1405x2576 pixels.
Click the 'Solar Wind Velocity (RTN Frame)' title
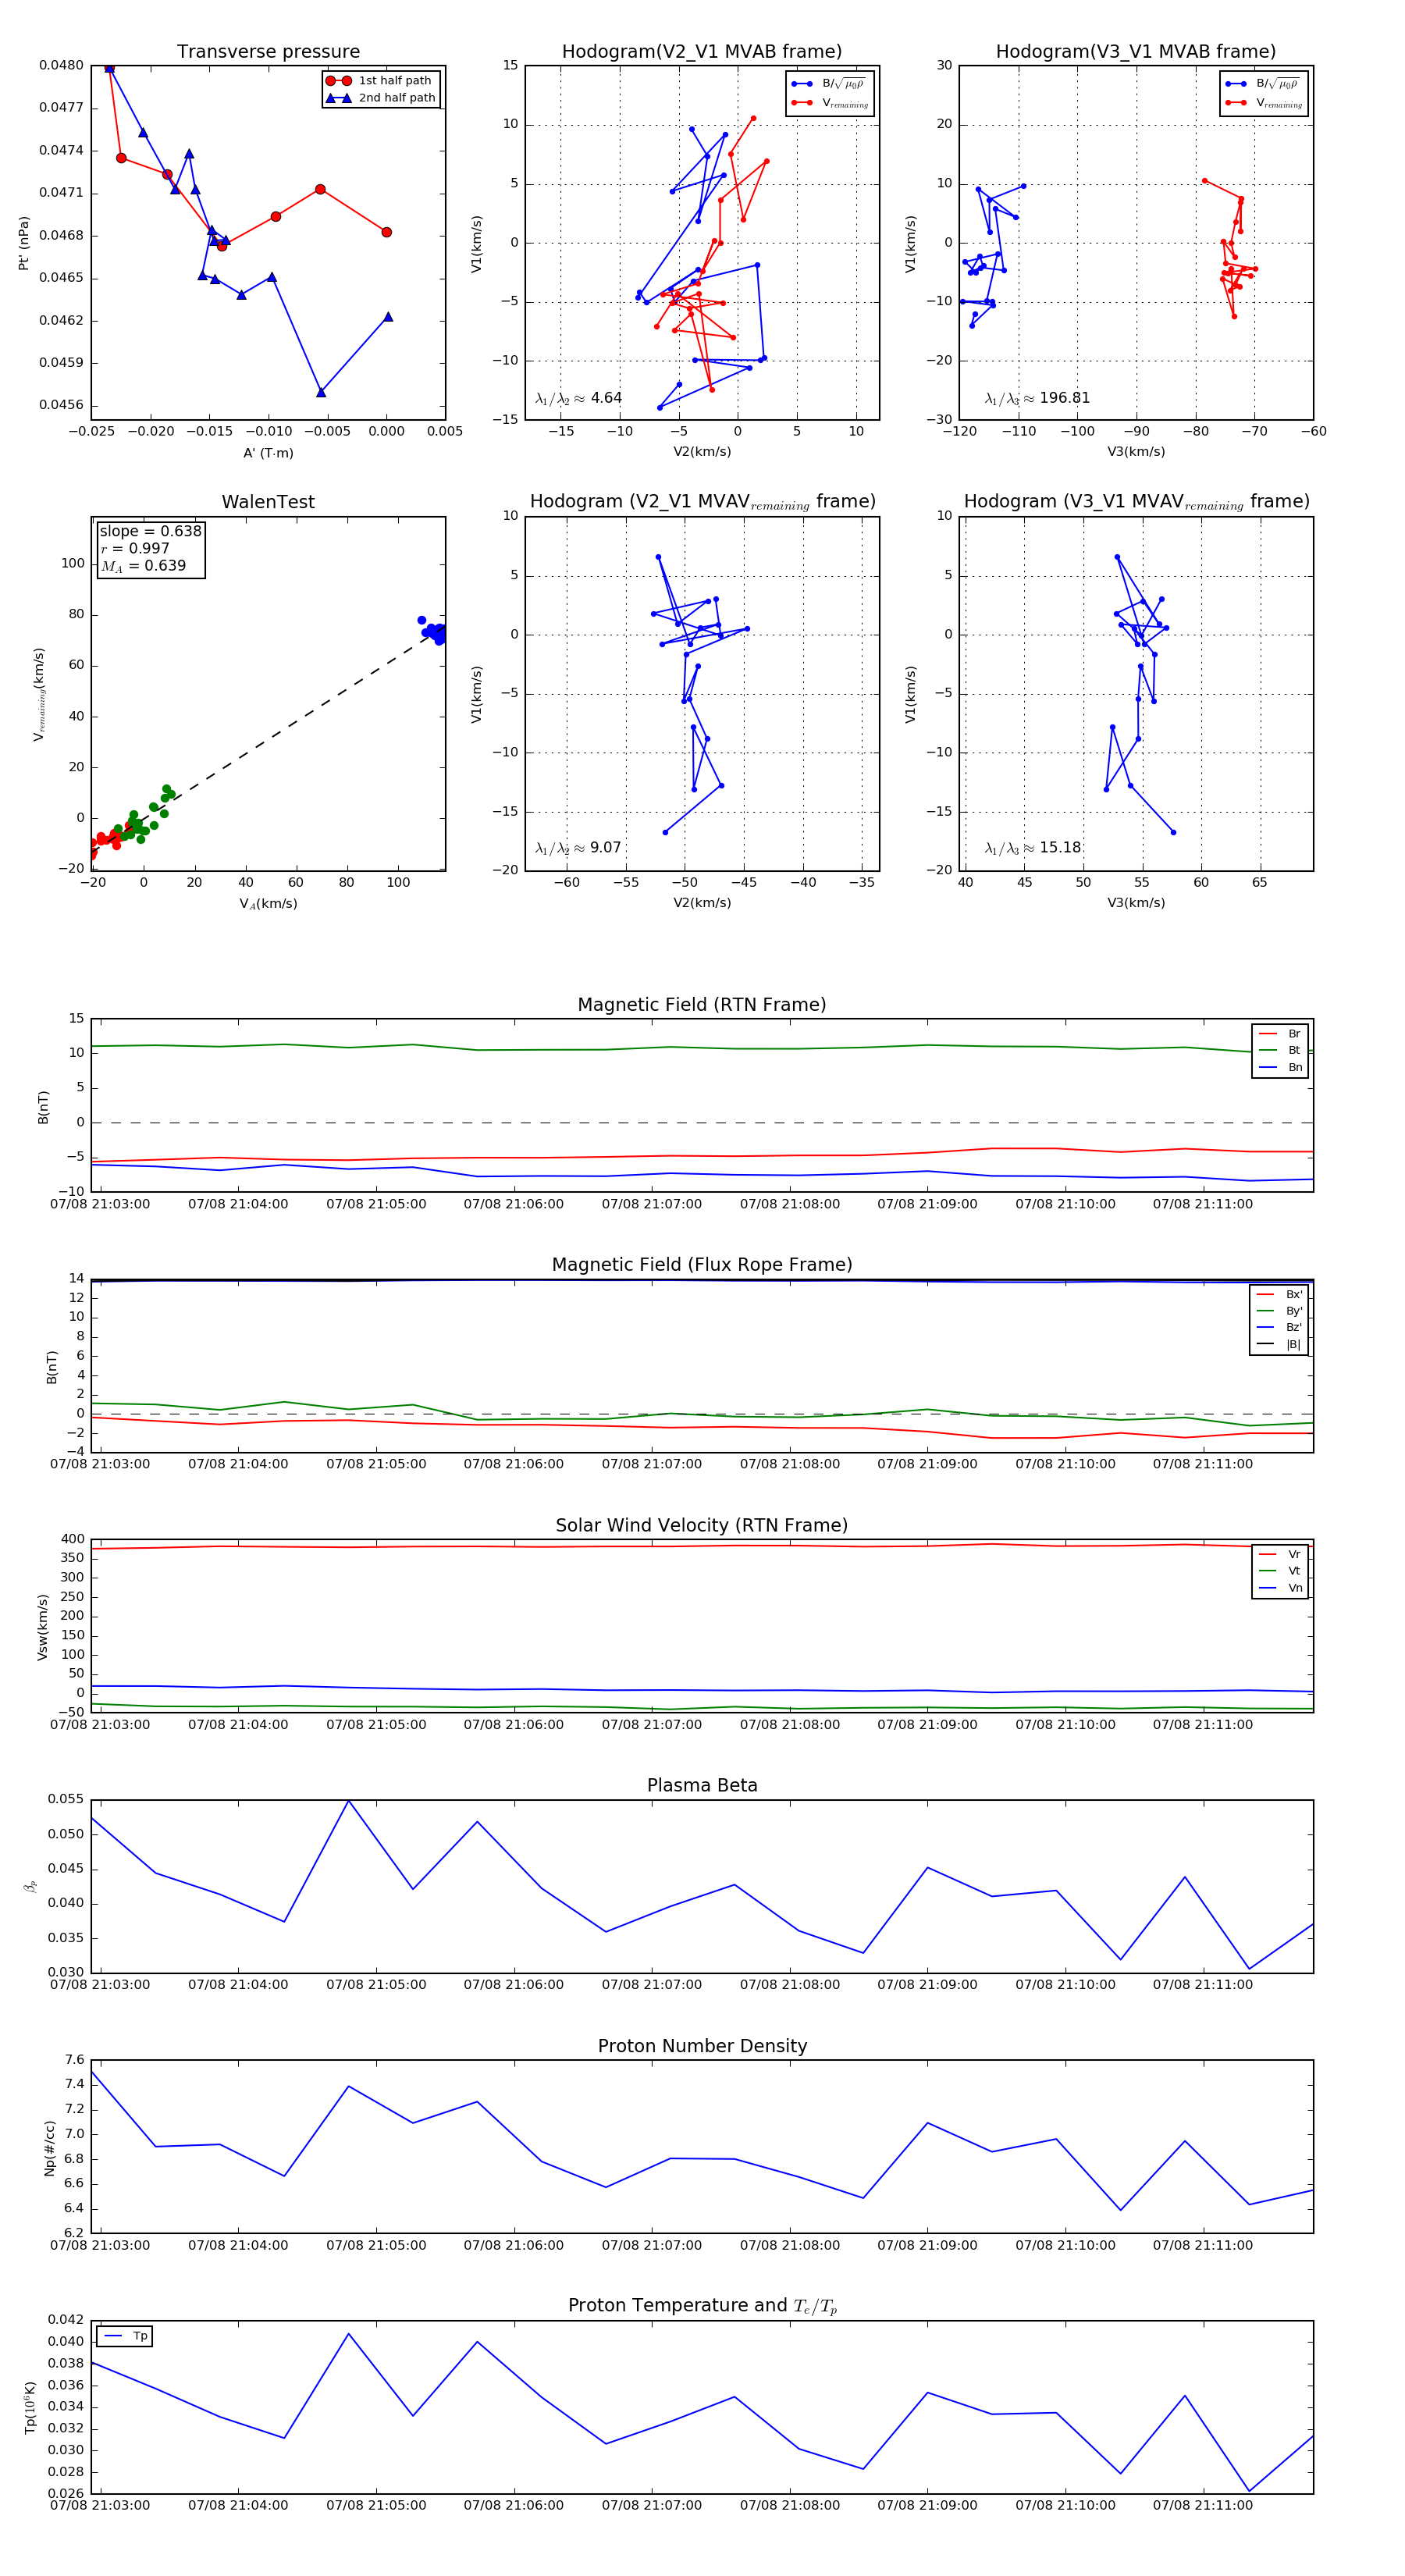coord(702,1525)
